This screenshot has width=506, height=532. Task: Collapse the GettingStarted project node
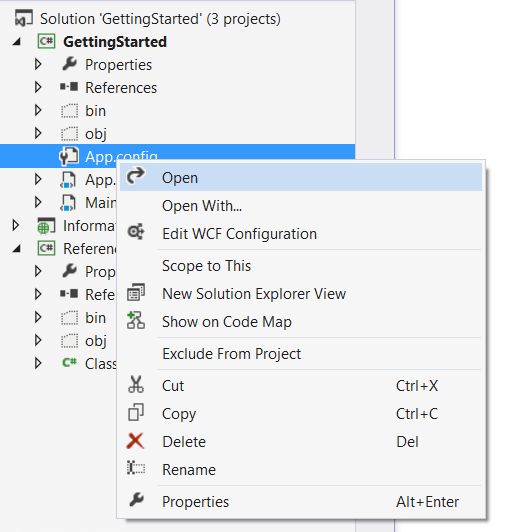tap(17, 42)
